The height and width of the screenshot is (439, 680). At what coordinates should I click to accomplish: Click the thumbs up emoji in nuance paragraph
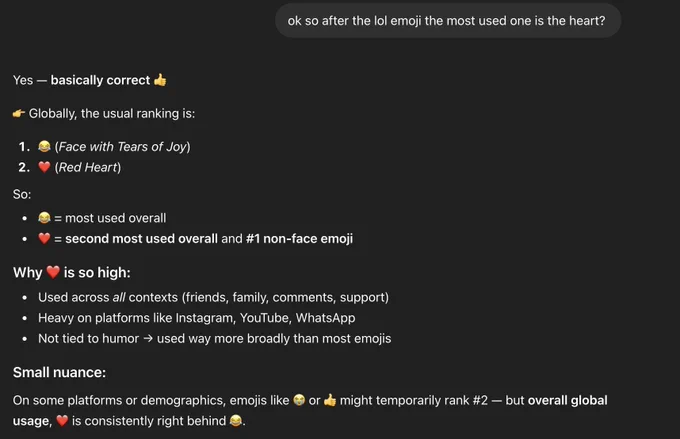pyautogui.click(x=330, y=400)
